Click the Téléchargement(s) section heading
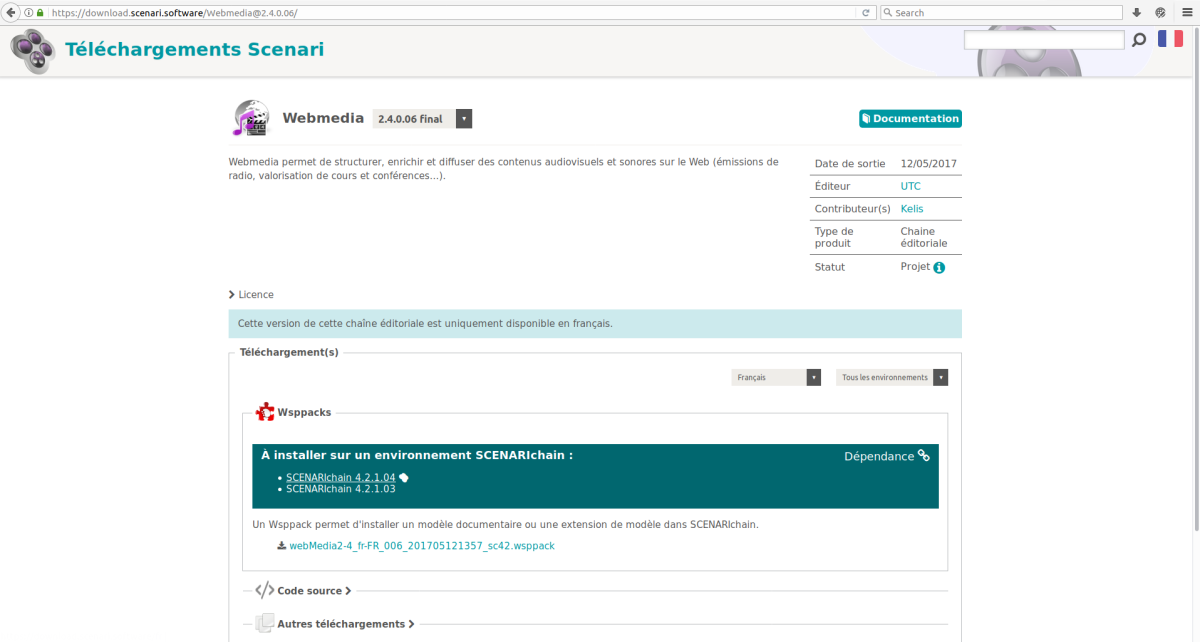This screenshot has width=1200, height=642. pos(289,352)
